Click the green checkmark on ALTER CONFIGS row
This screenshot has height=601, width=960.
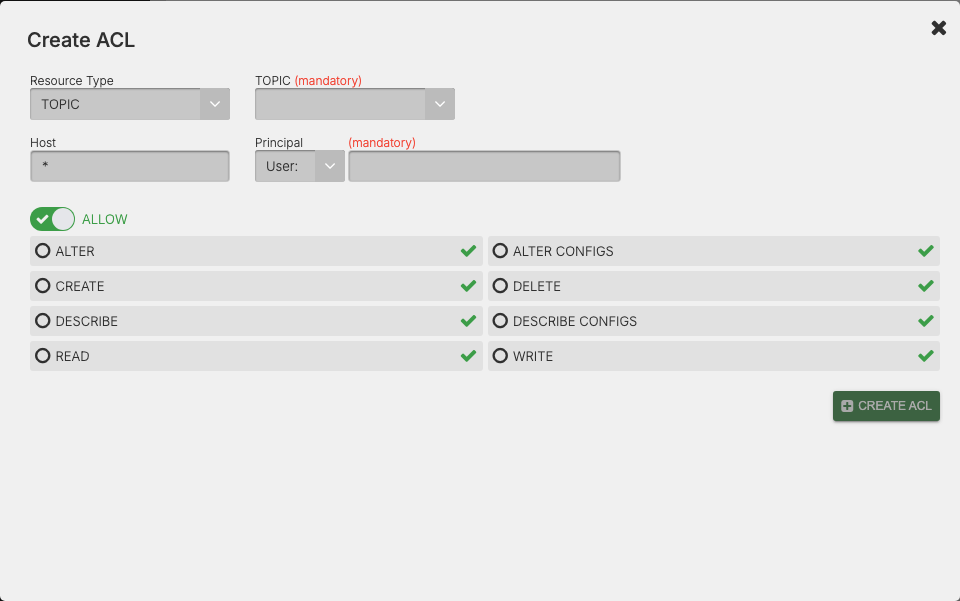926,251
